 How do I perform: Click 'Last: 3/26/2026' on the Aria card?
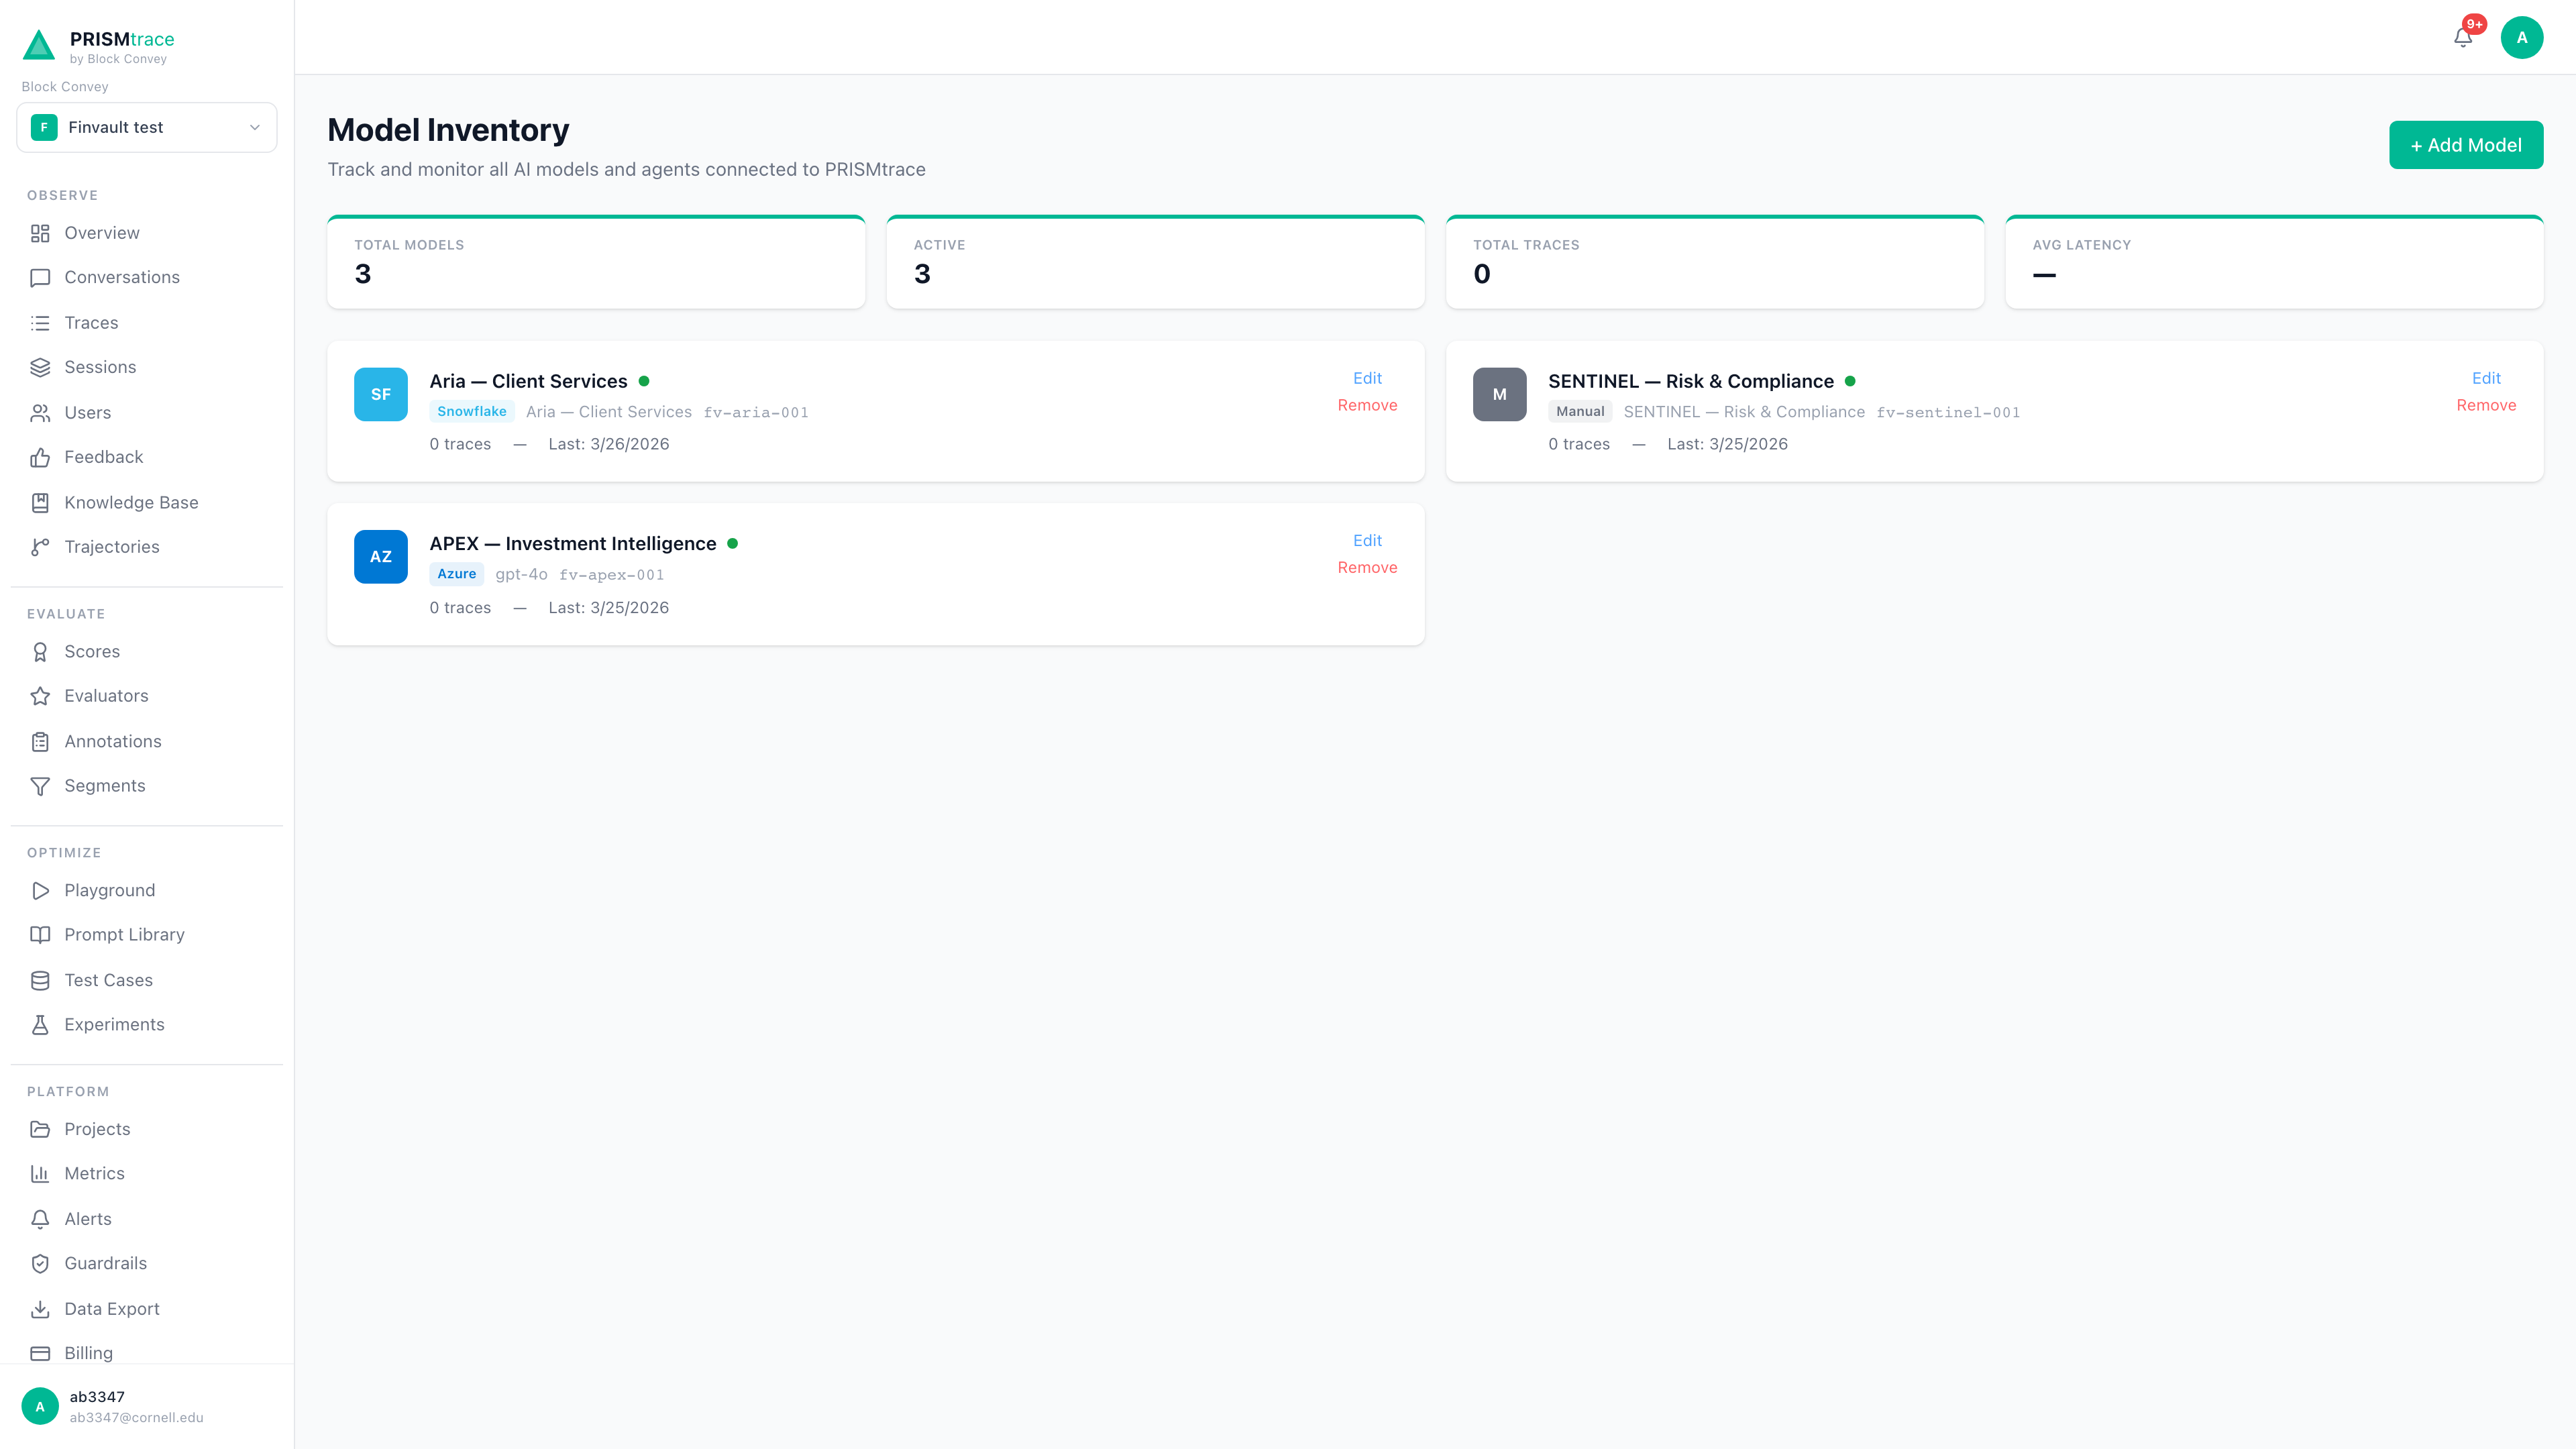point(609,444)
